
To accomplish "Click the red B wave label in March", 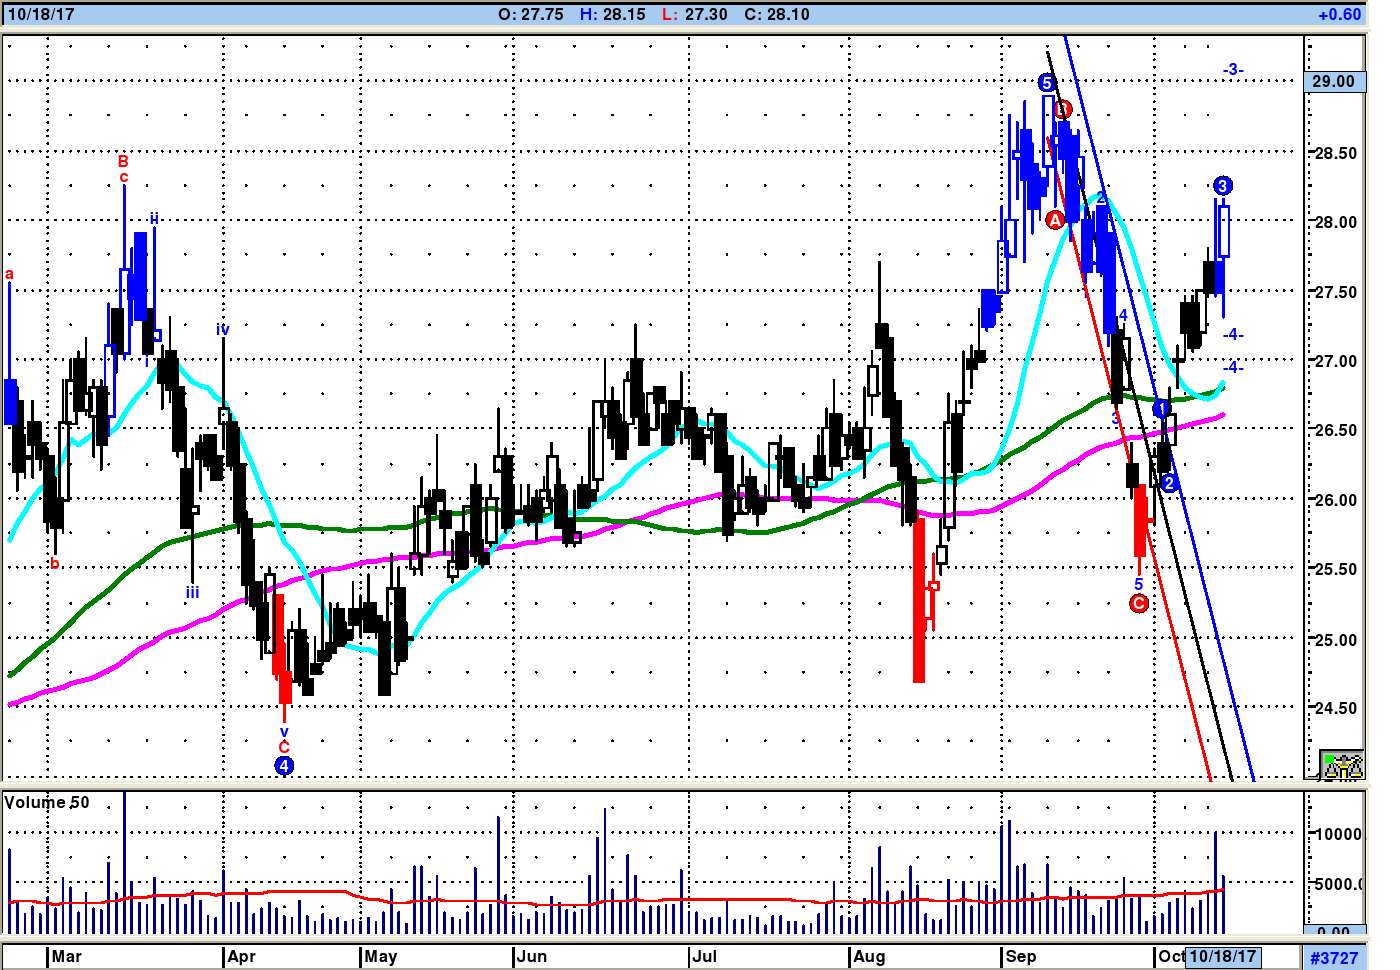I will click(x=123, y=161).
